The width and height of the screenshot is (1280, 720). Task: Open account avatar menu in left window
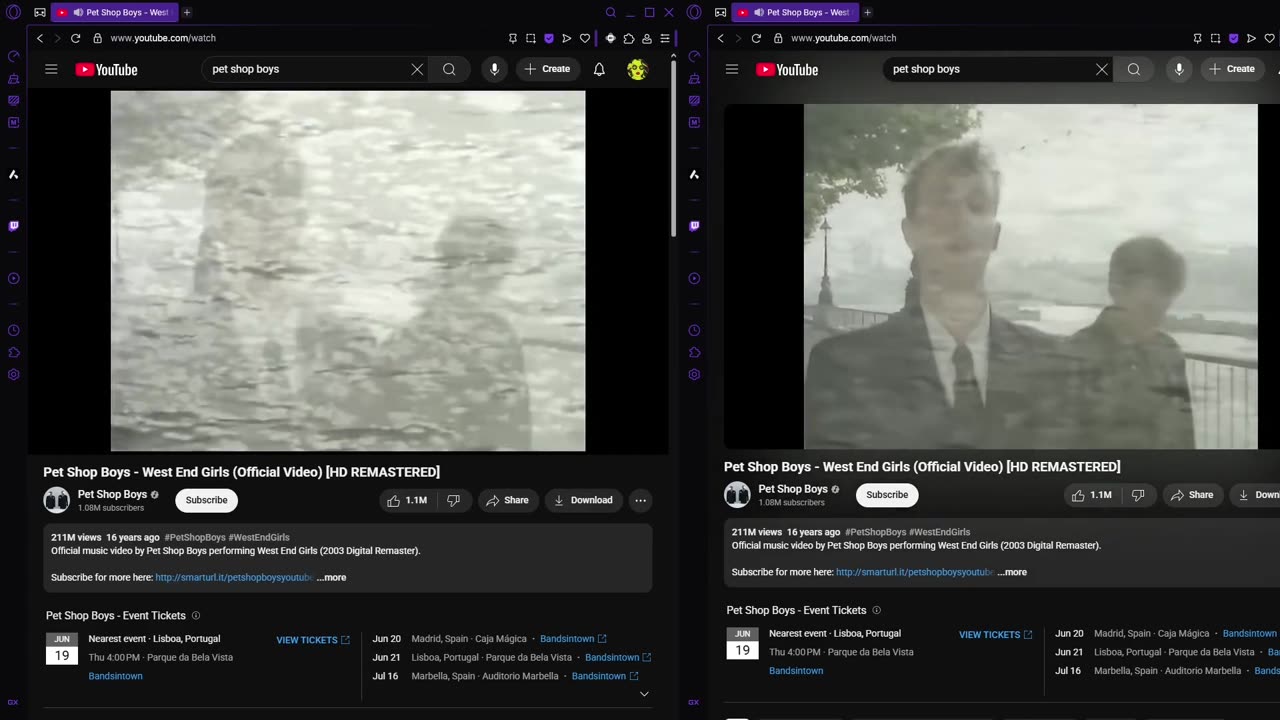(x=638, y=69)
